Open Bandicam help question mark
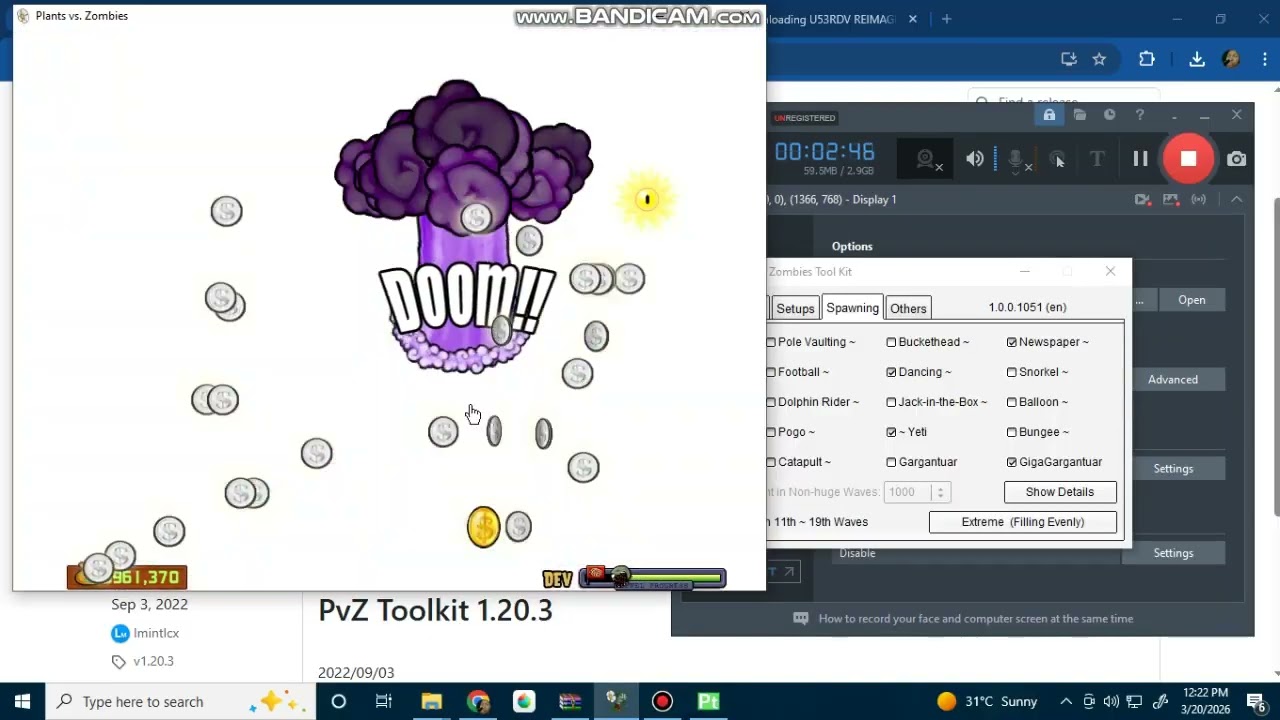 pyautogui.click(x=1139, y=116)
